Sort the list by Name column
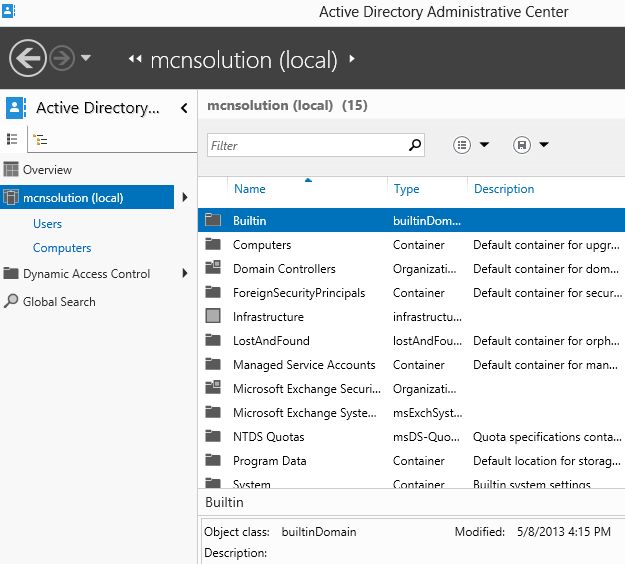625x564 pixels. 250,189
